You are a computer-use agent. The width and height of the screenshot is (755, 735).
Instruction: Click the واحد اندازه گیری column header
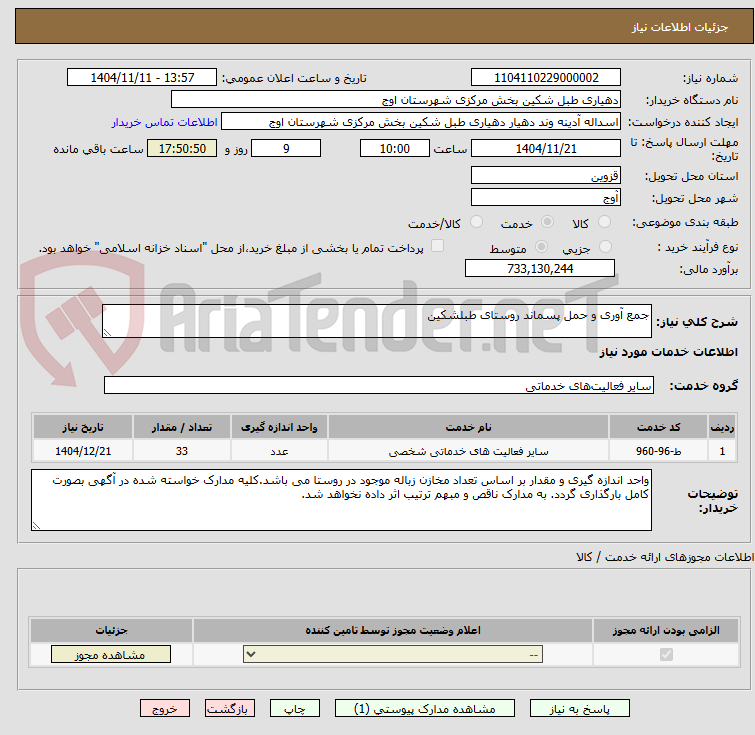[x=279, y=427]
